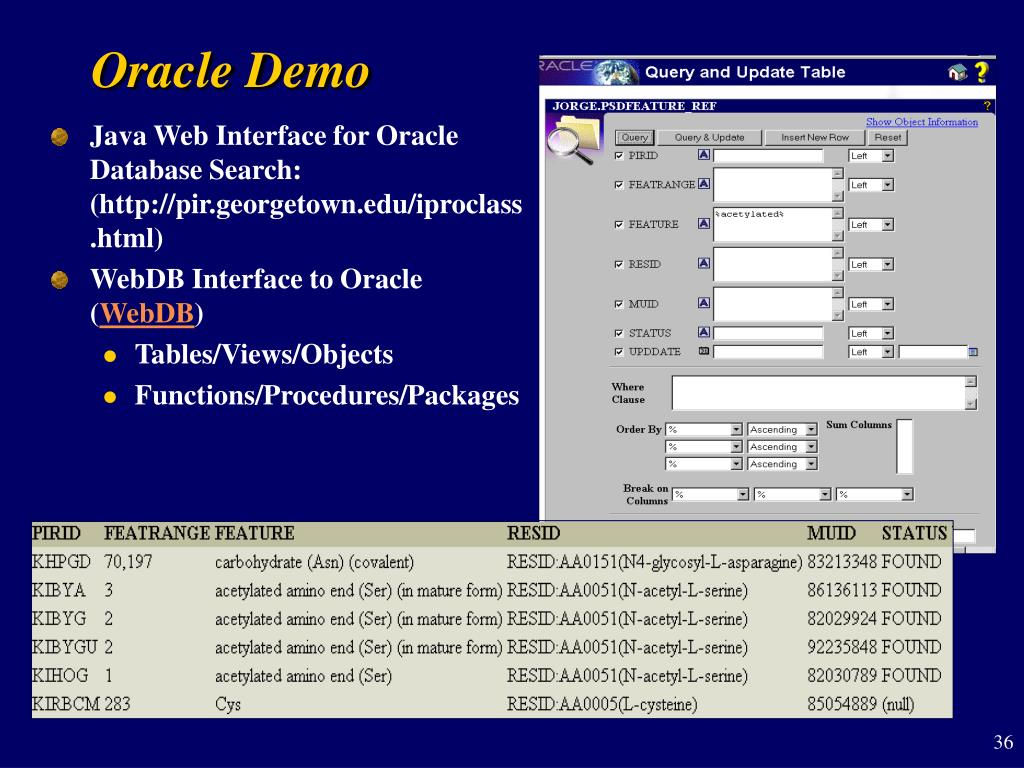Open second Order By column dropdown
The width and height of the screenshot is (1024, 768).
(x=704, y=446)
